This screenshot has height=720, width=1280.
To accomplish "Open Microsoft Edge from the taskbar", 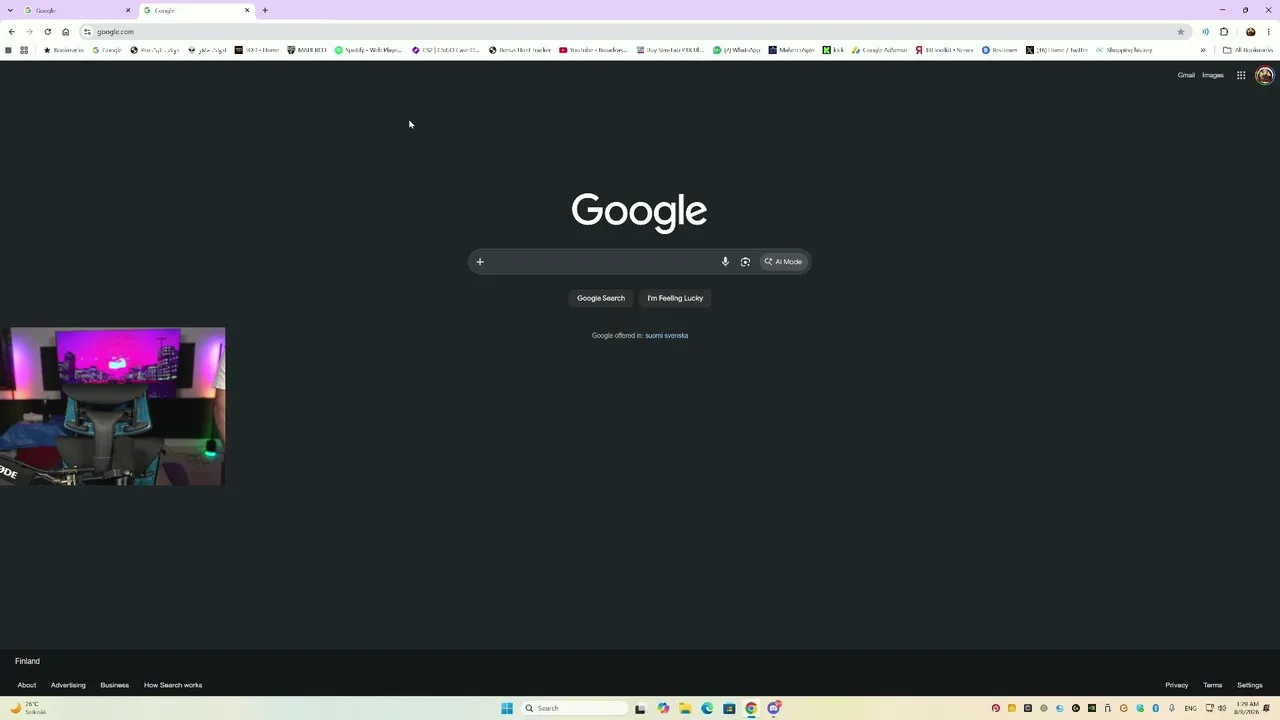I will click(707, 708).
